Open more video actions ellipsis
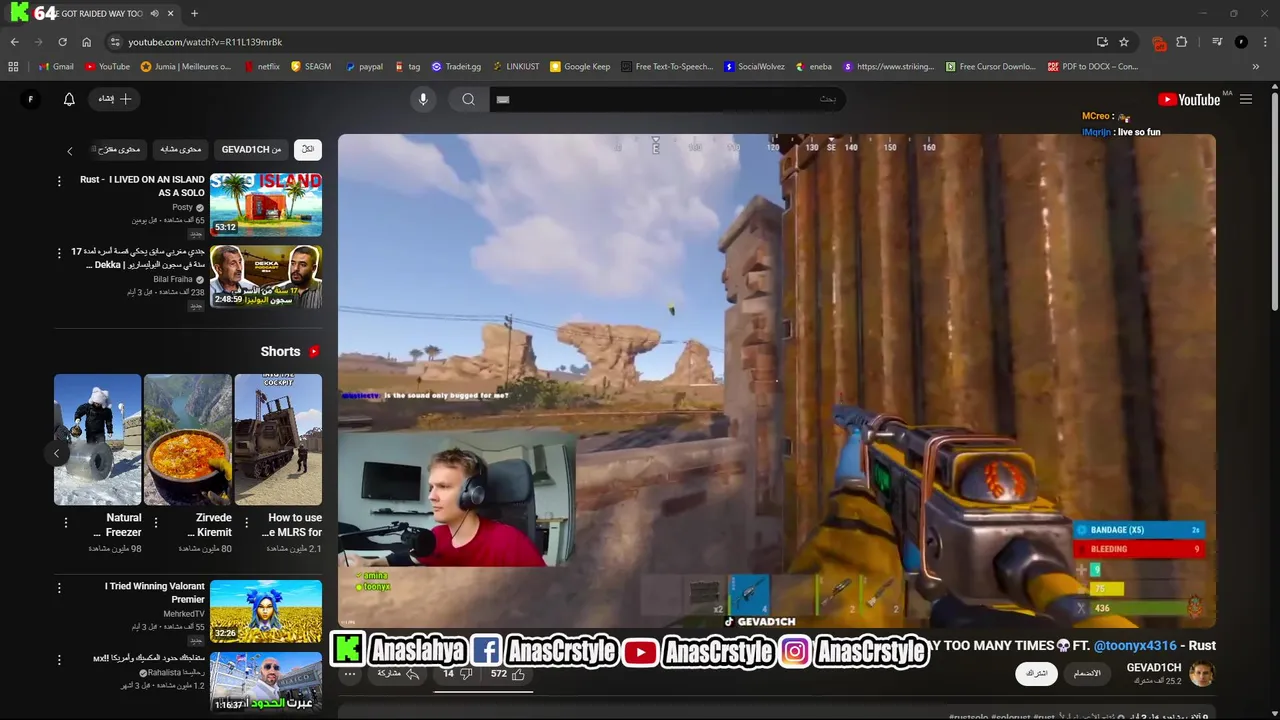Viewport: 1280px width, 720px height. (350, 674)
